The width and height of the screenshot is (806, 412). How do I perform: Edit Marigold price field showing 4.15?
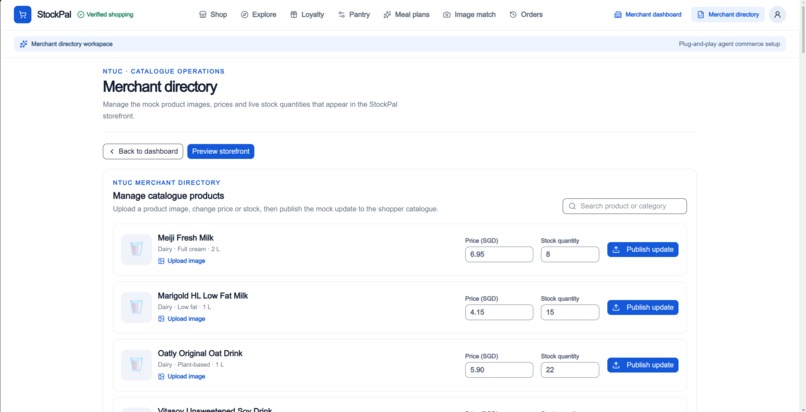tap(499, 312)
